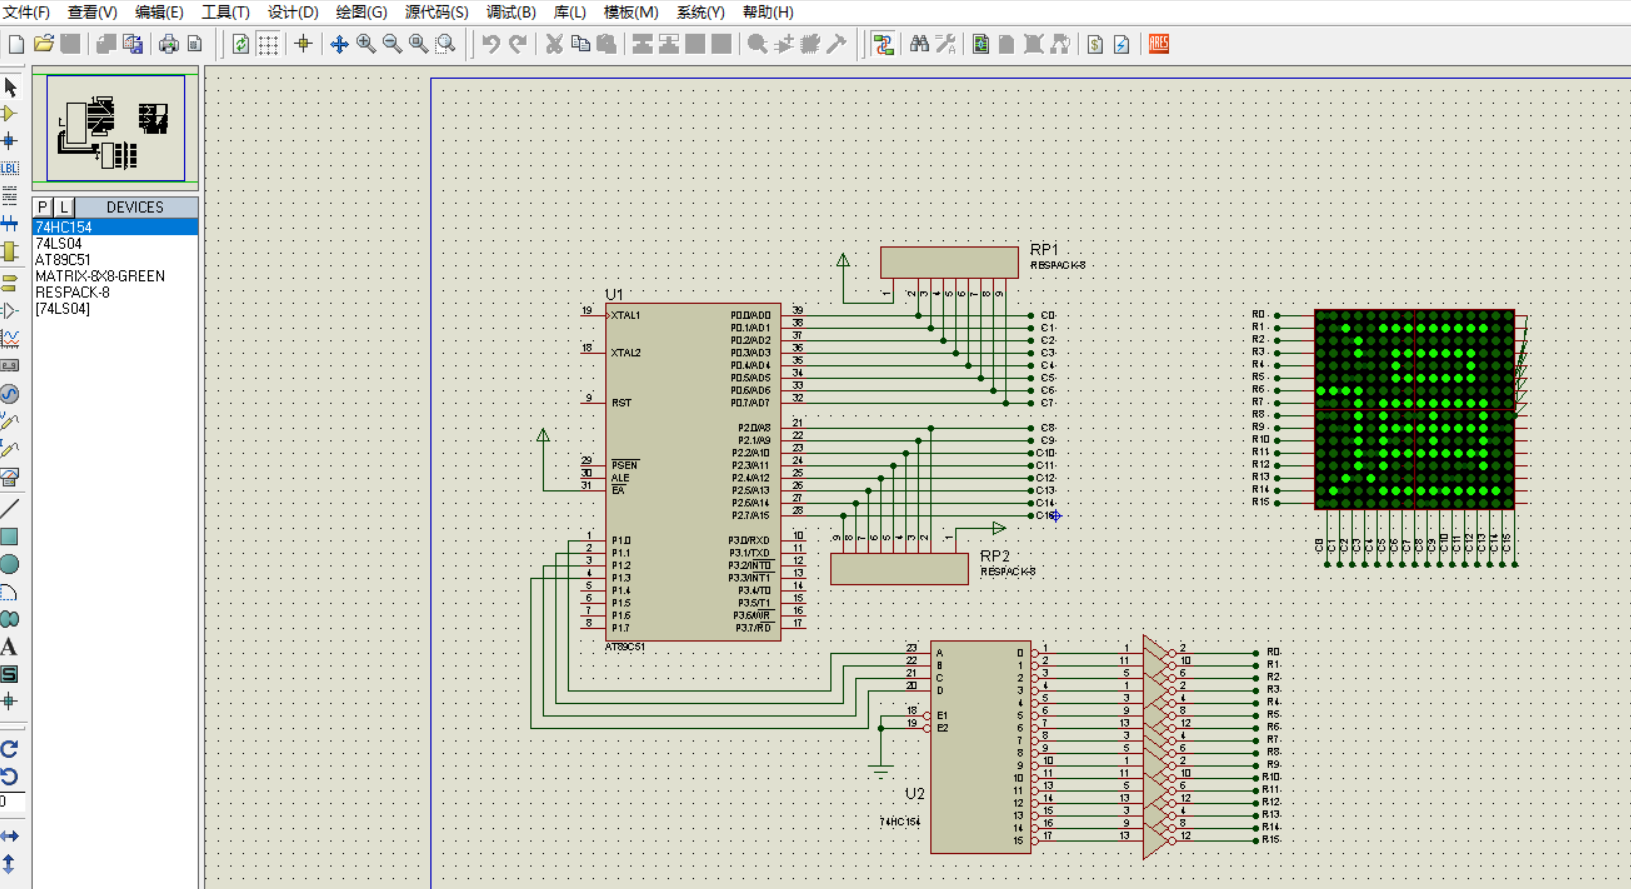Open the 调试(B) debug menu
The height and width of the screenshot is (889, 1631).
point(510,12)
